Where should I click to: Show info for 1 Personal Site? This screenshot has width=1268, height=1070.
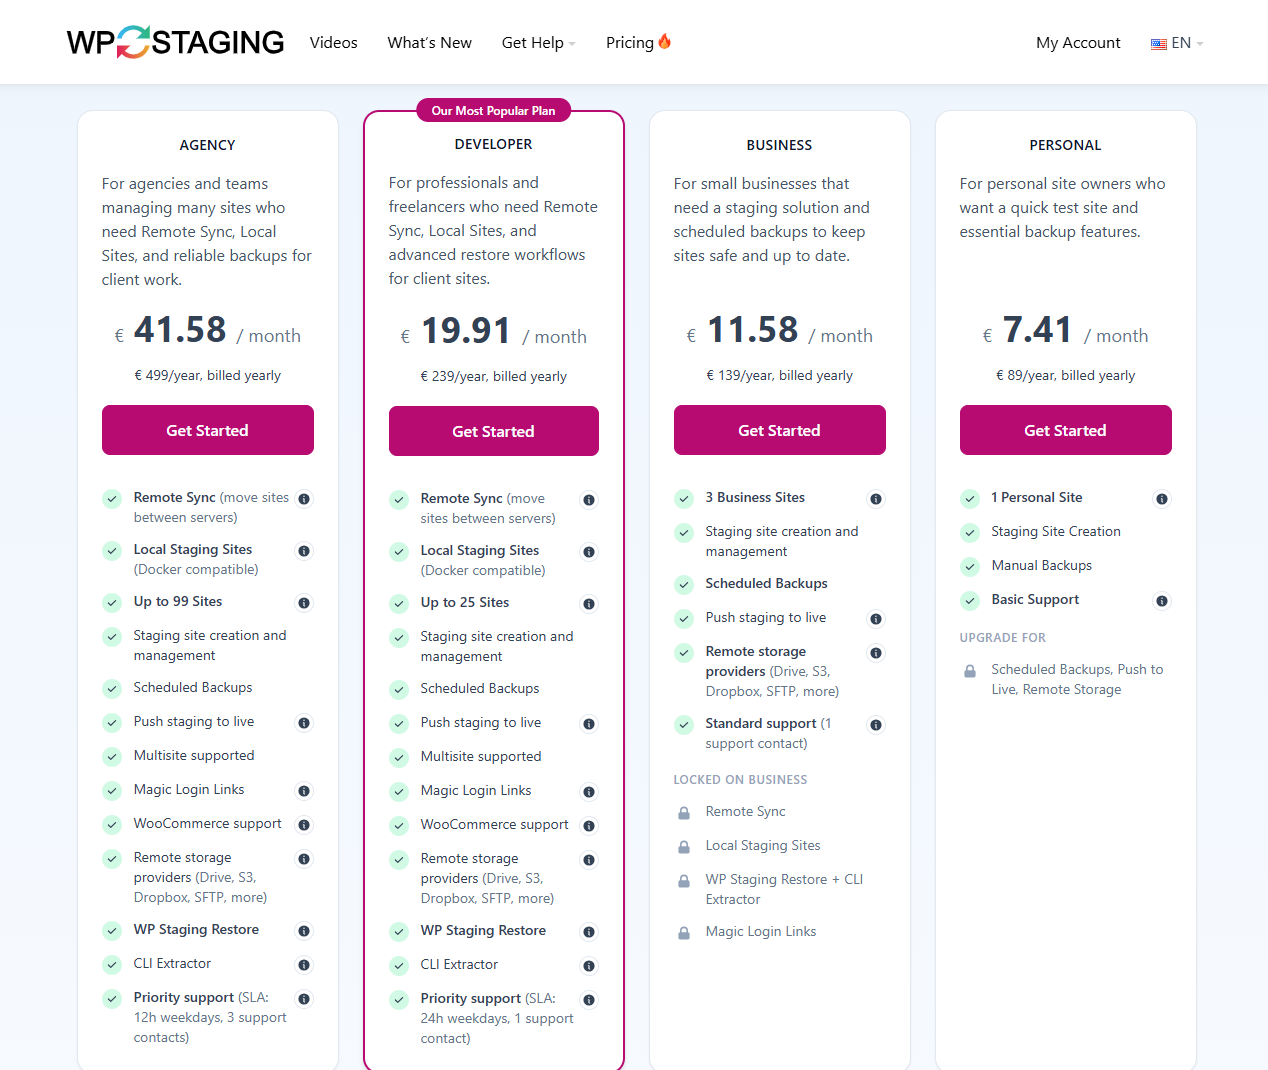pyautogui.click(x=1162, y=499)
